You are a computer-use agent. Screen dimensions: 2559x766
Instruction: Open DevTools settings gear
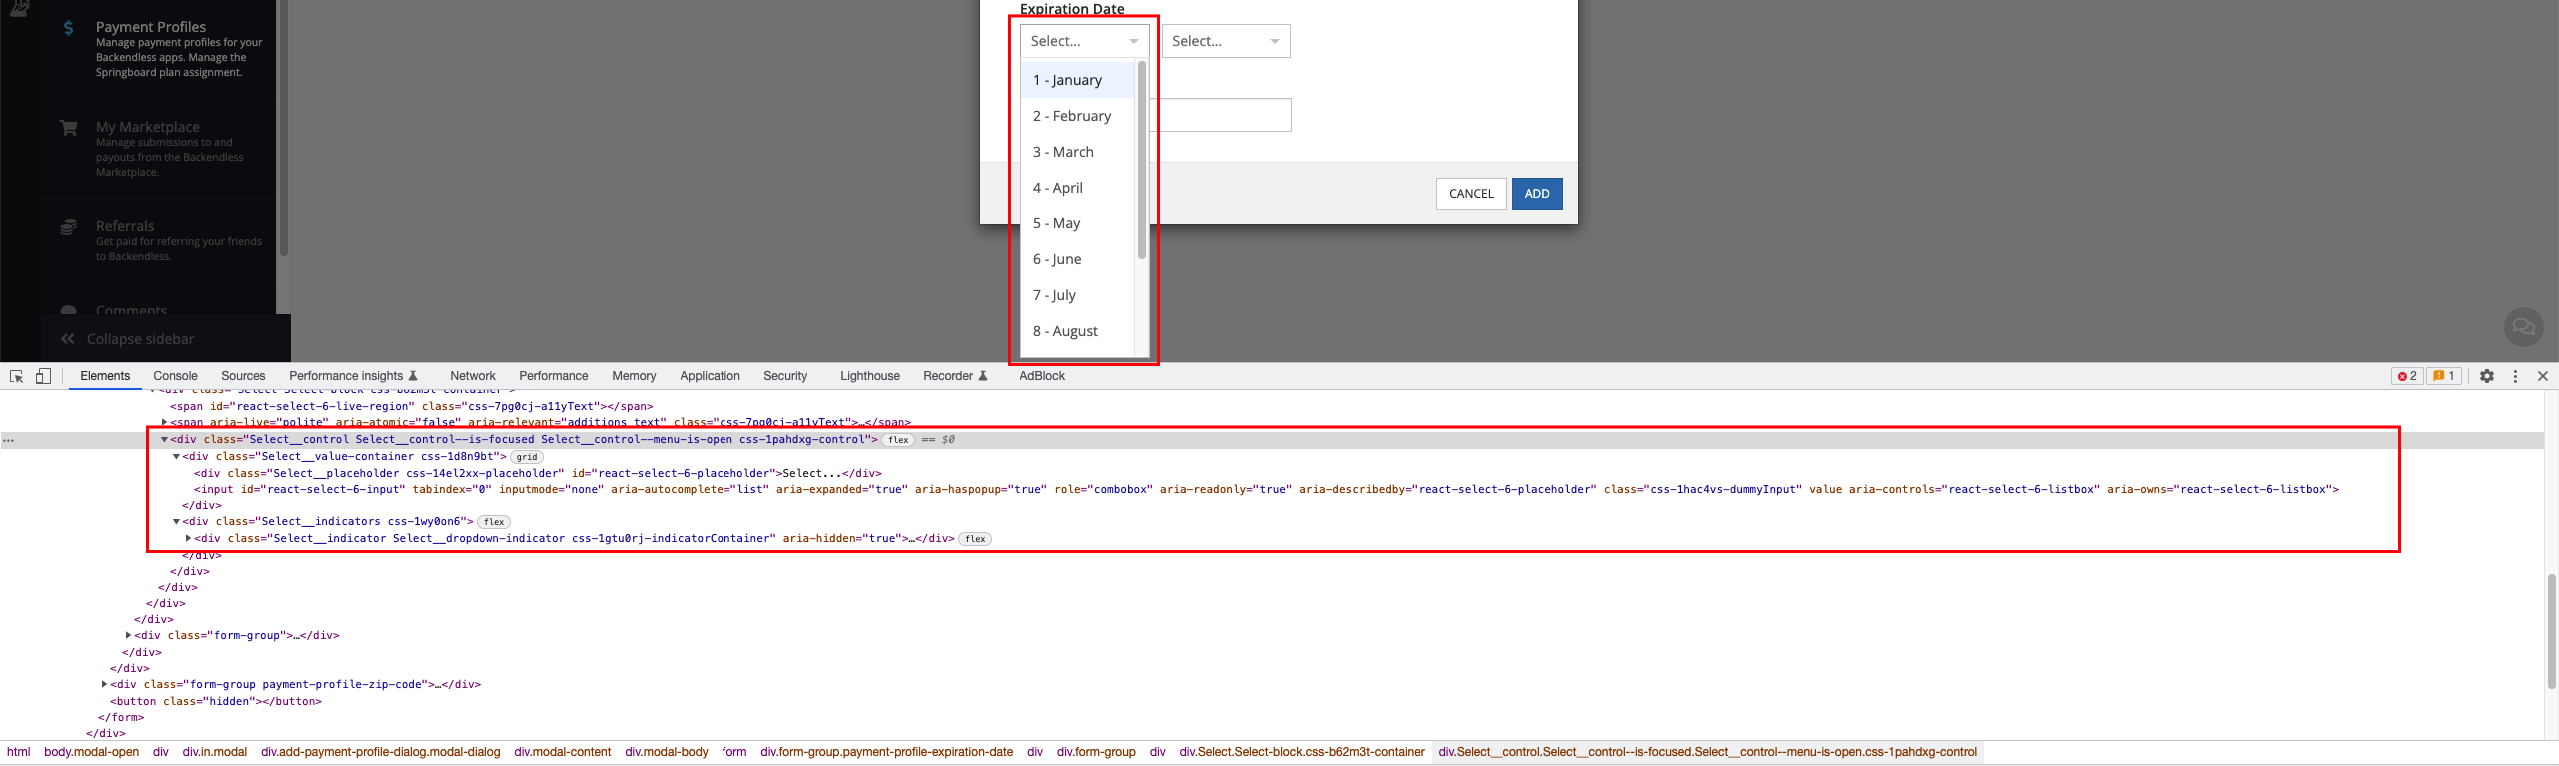tap(2487, 376)
